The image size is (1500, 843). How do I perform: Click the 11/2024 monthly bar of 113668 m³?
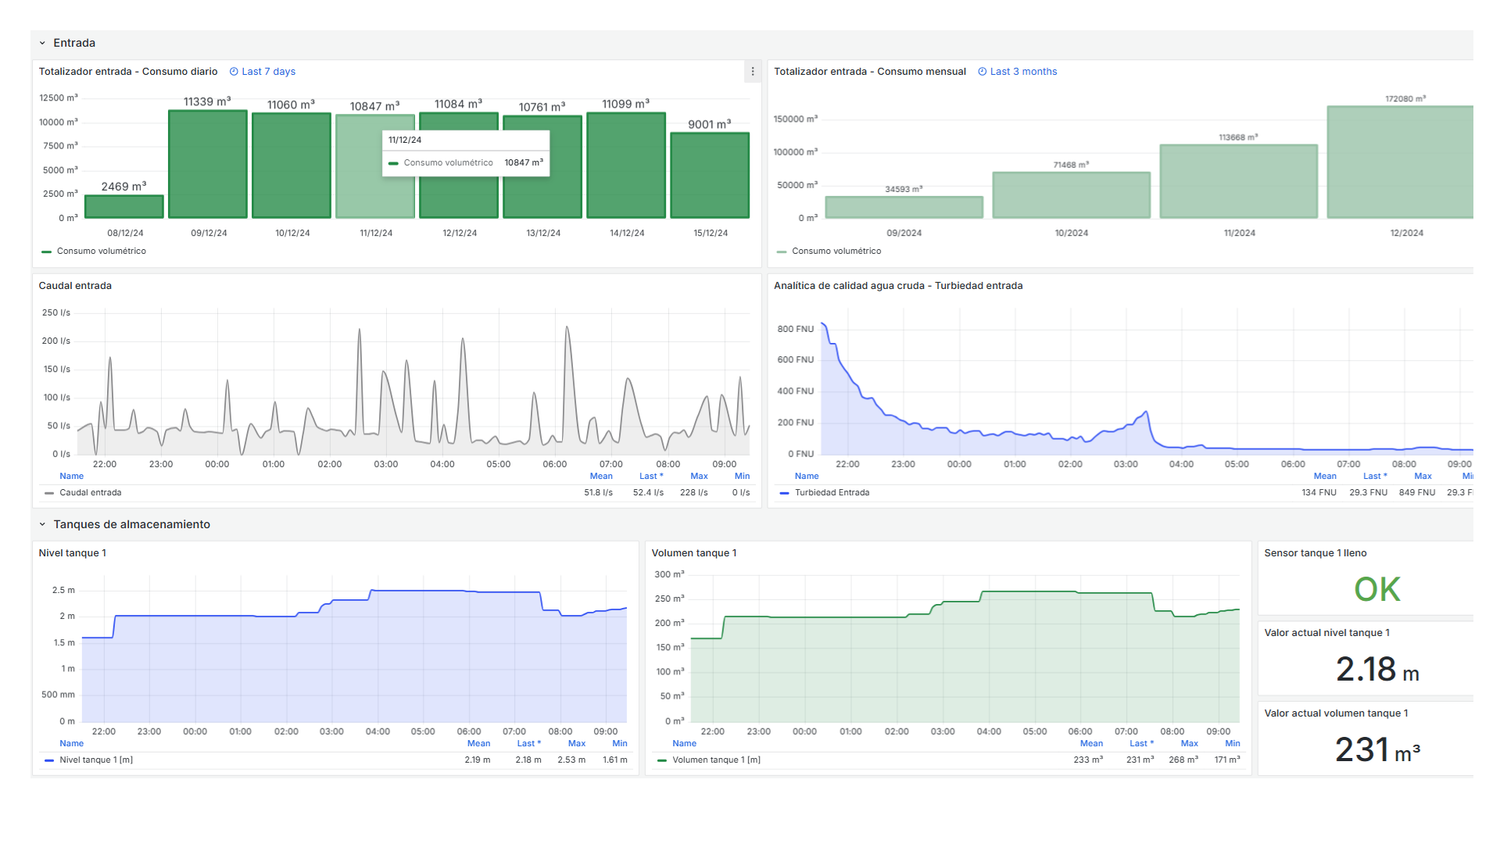pyautogui.click(x=1239, y=181)
